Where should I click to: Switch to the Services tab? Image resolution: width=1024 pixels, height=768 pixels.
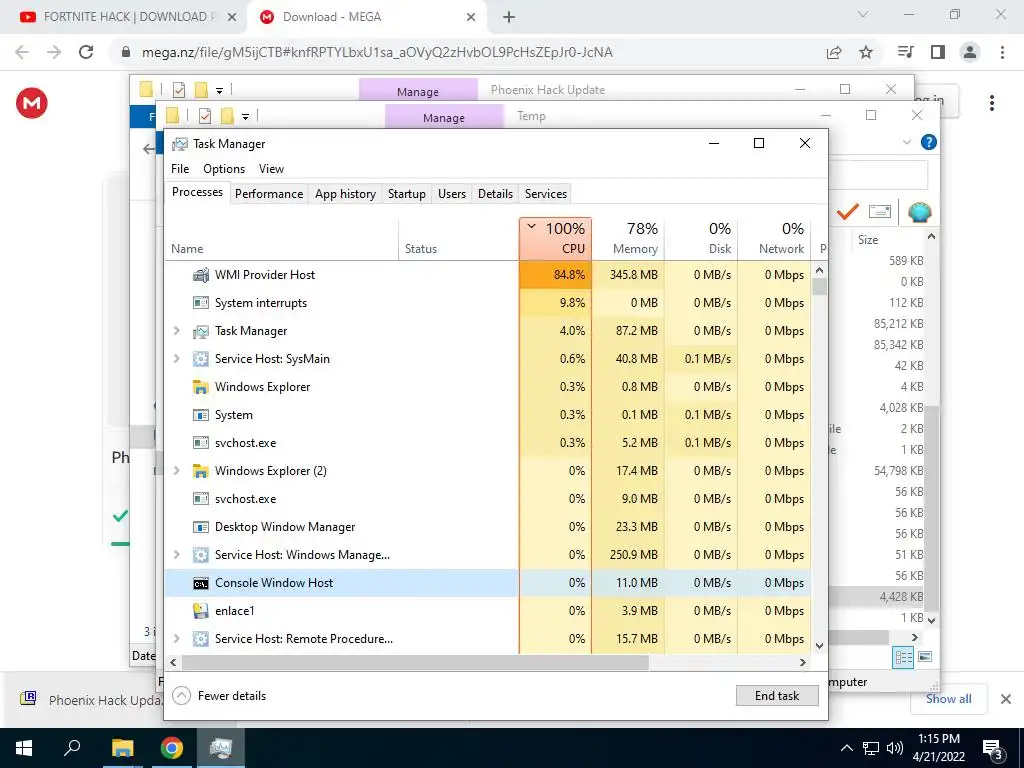[x=545, y=194]
